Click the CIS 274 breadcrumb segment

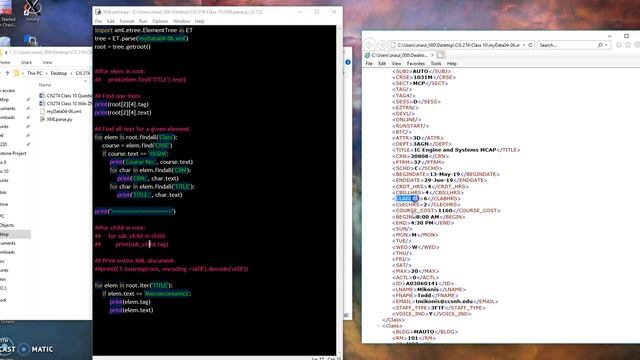83,73
